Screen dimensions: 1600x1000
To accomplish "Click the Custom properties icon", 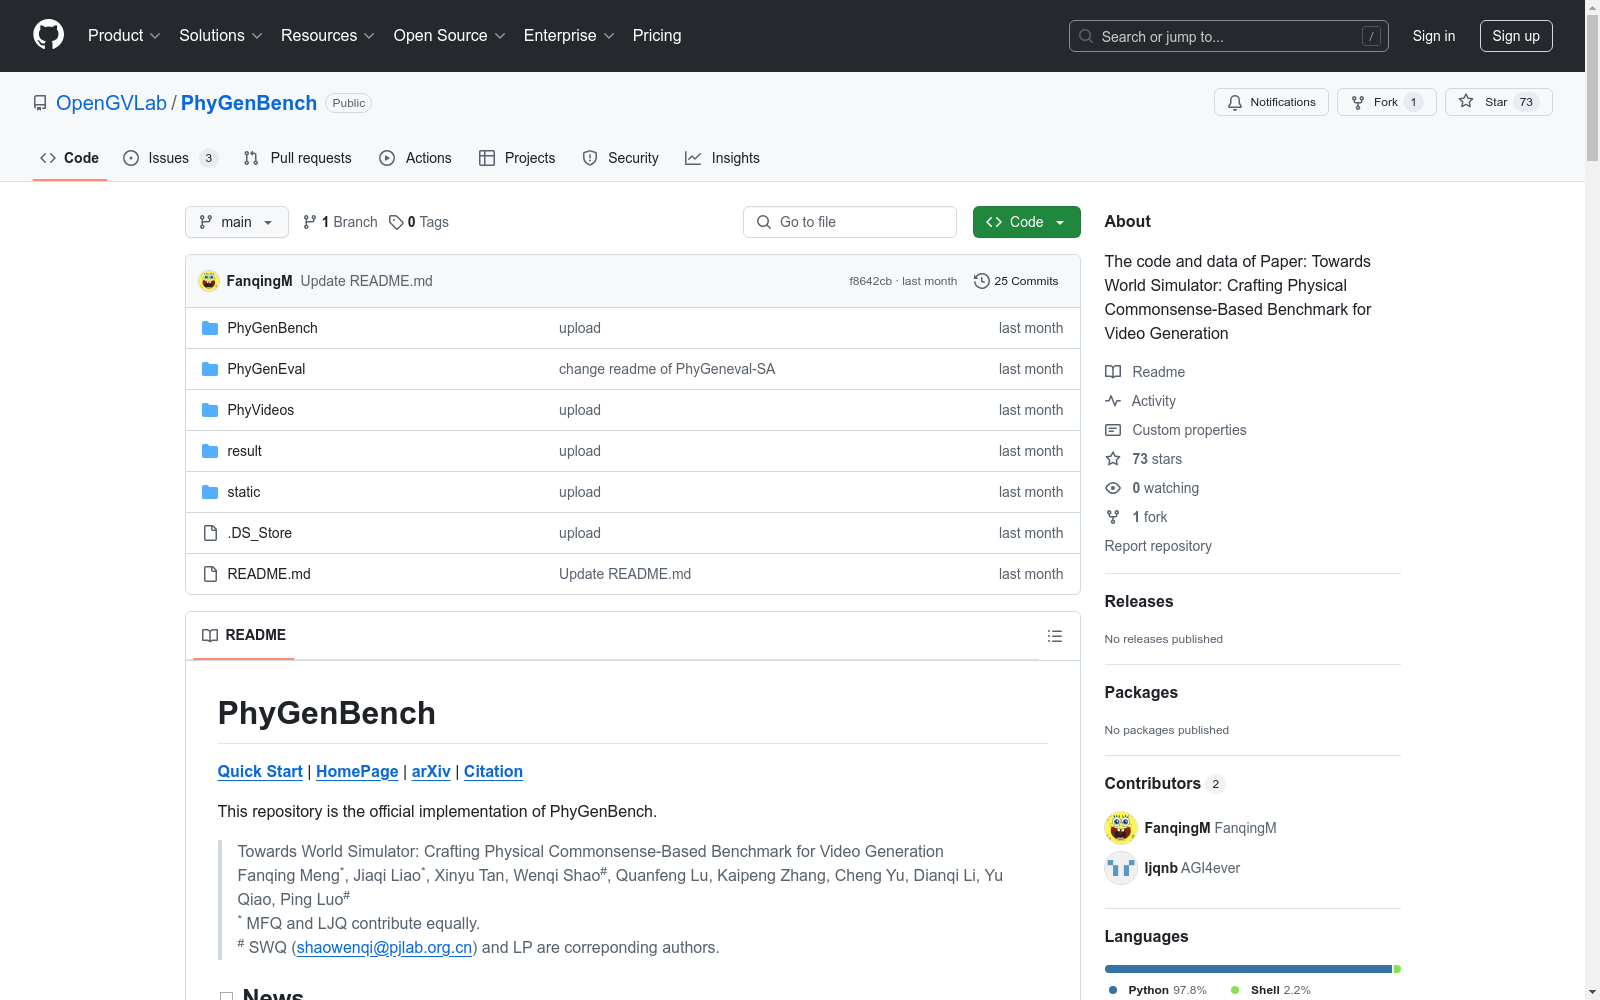I will point(1113,430).
